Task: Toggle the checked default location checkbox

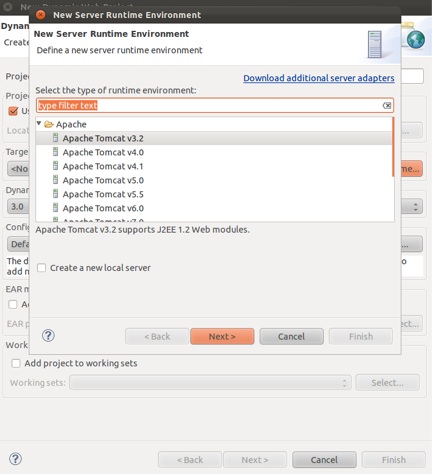Action: [13, 111]
